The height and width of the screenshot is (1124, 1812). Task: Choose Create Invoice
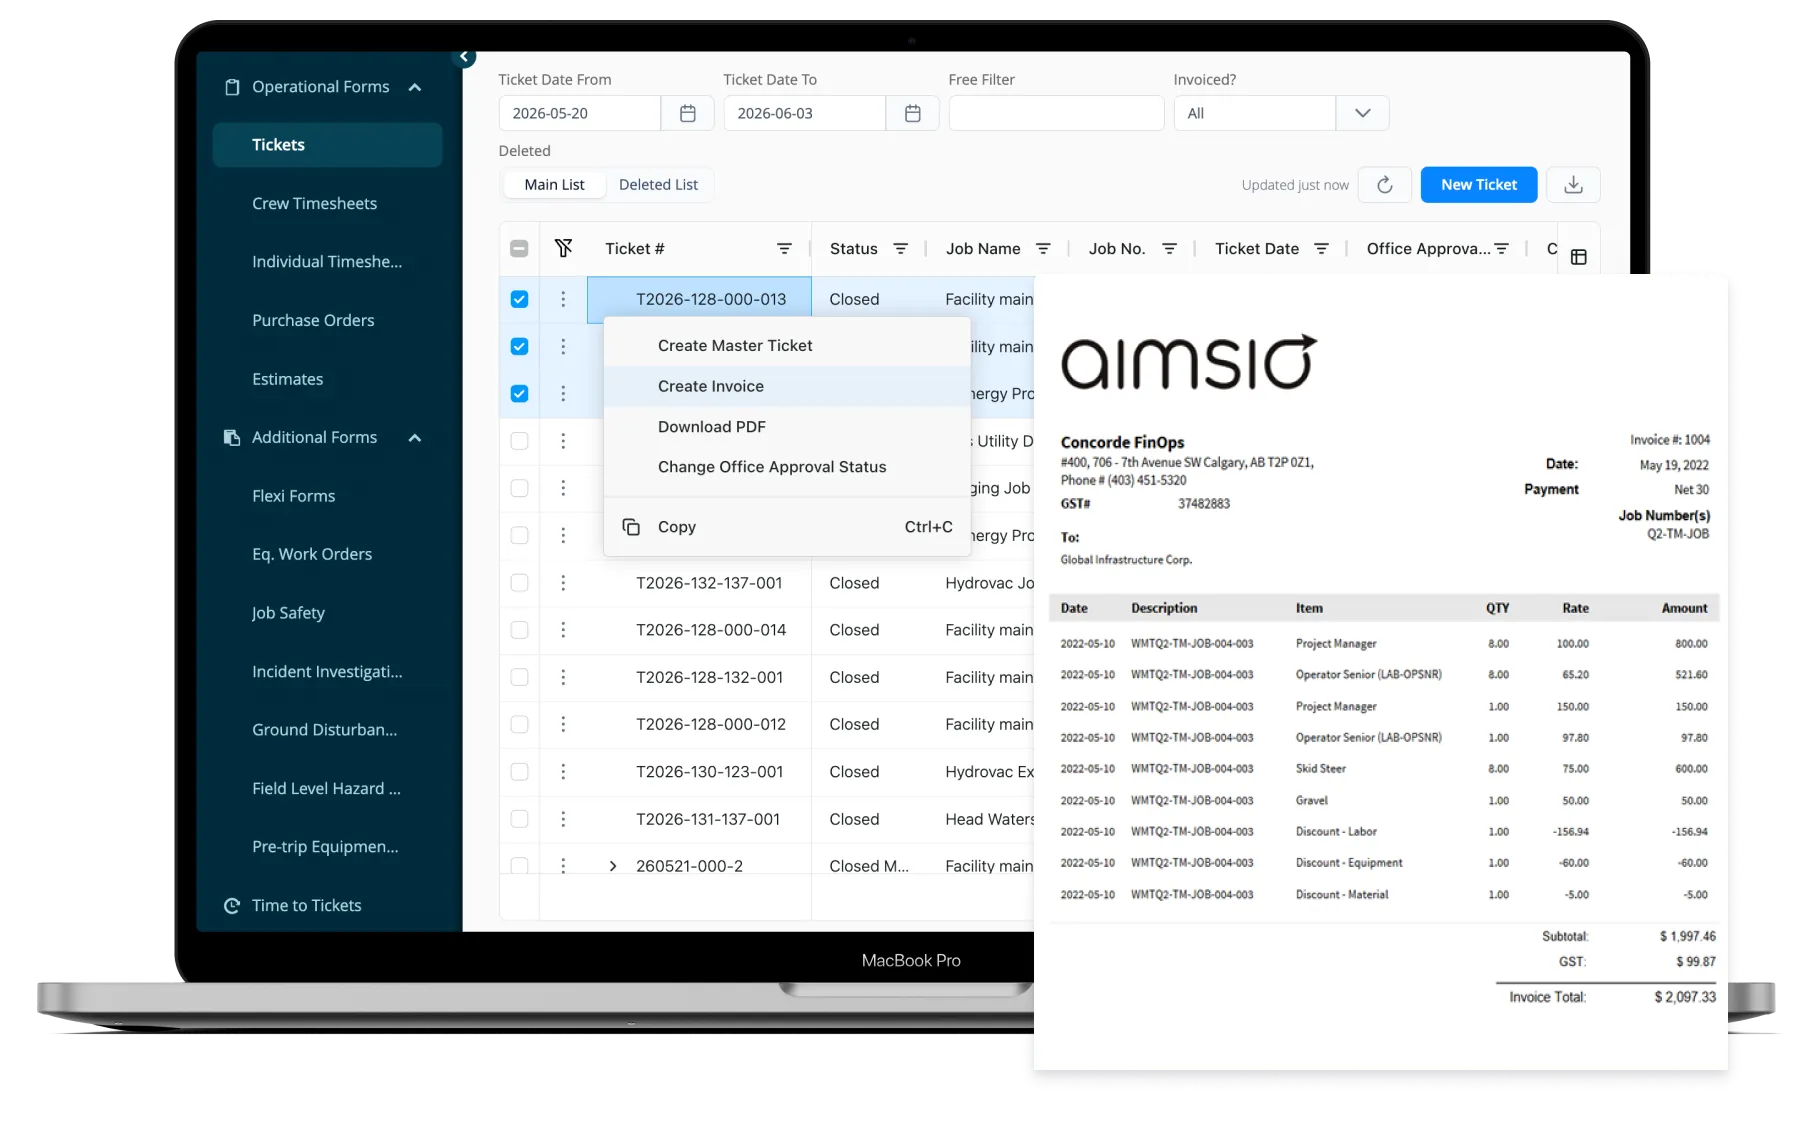(787, 386)
